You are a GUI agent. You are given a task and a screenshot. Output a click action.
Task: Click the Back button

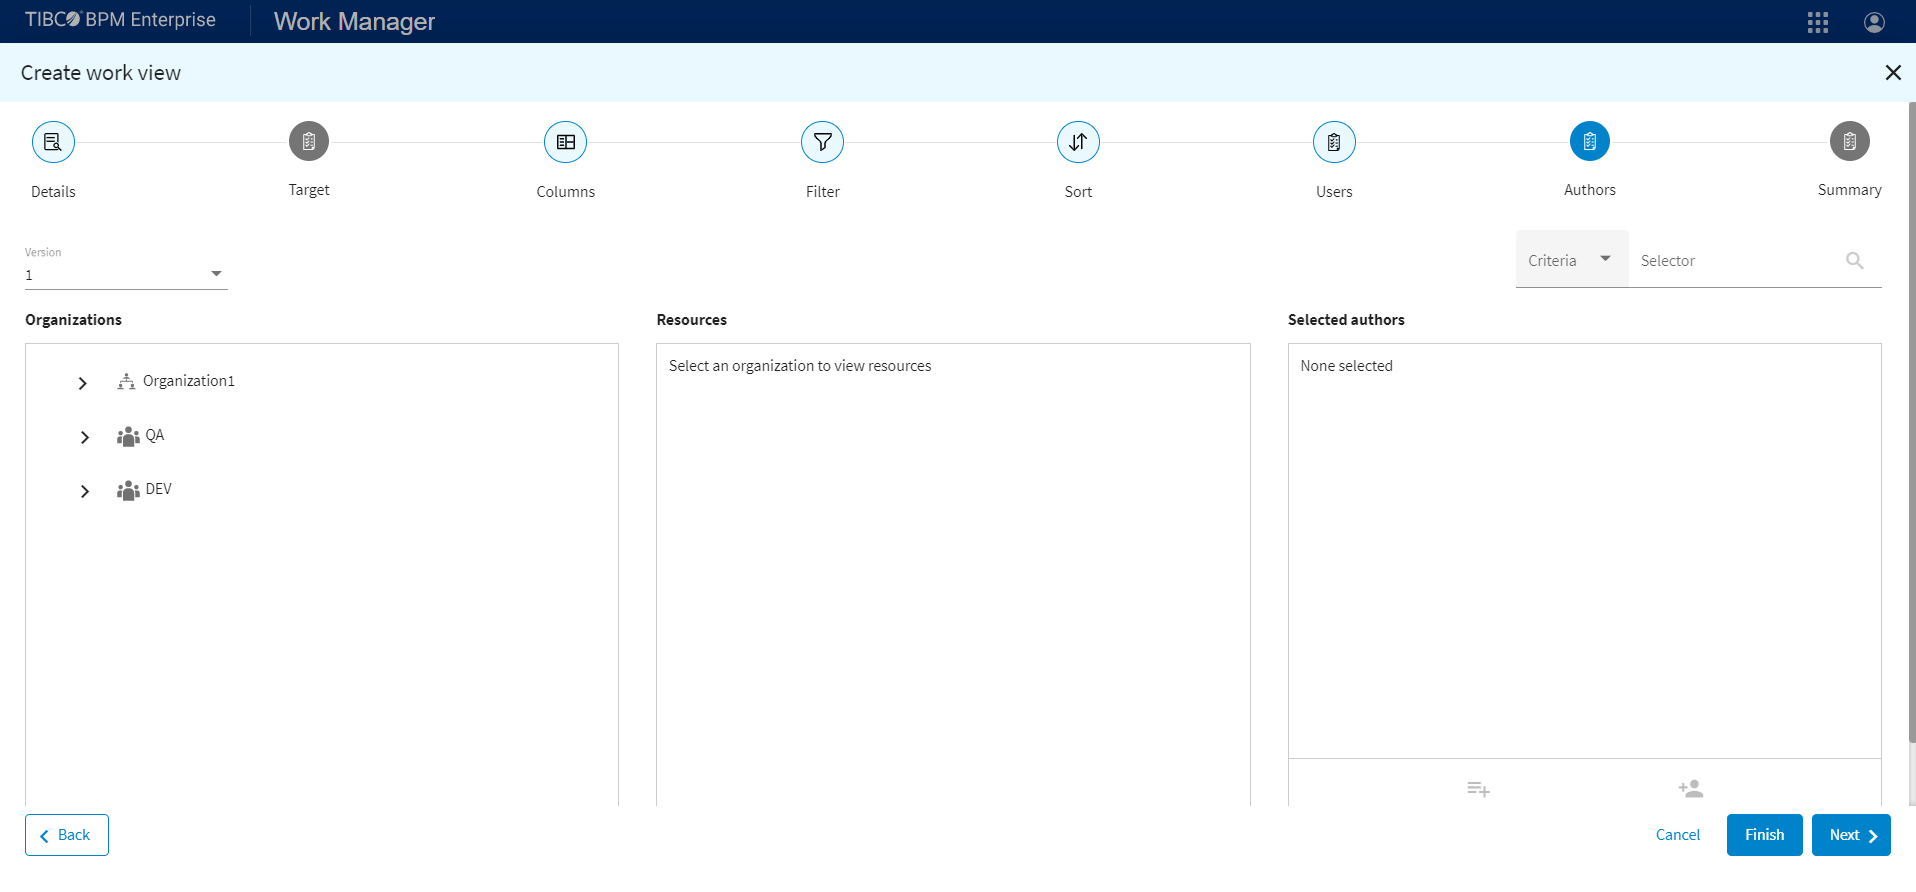pos(67,835)
